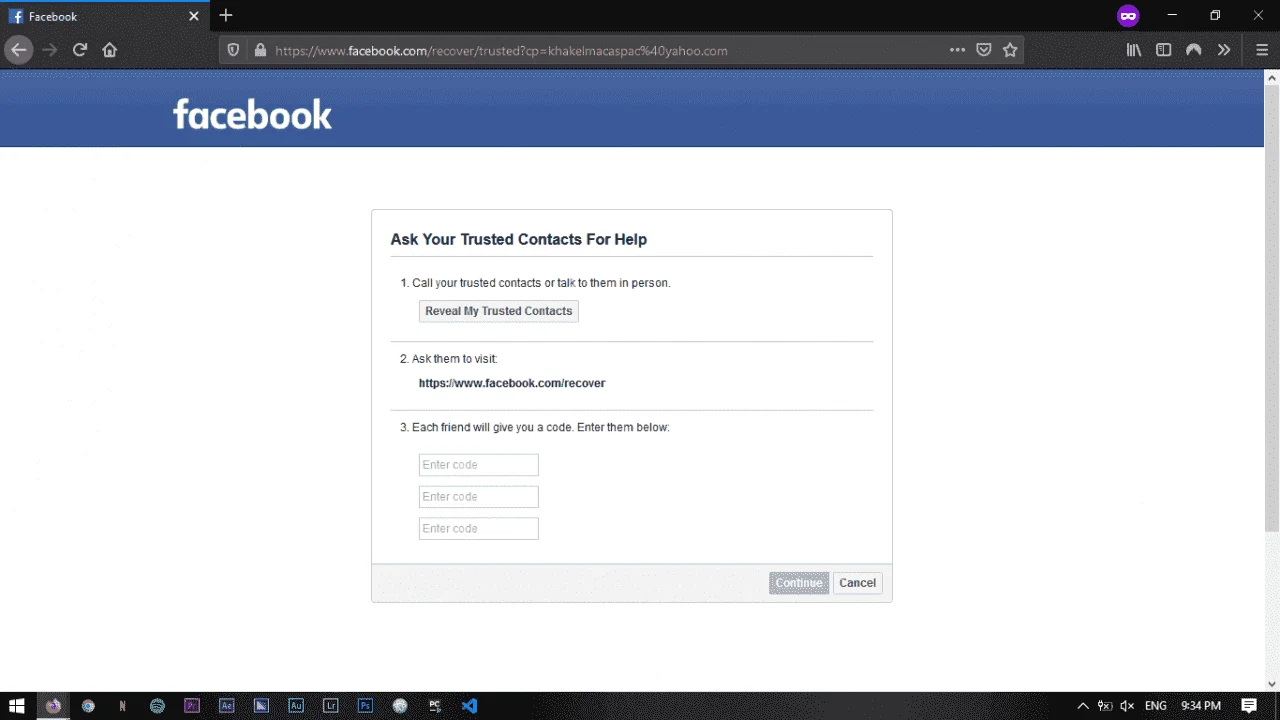Image resolution: width=1280 pixels, height=720 pixels.
Task: Minimize the Firefox window
Action: pos(1172,16)
